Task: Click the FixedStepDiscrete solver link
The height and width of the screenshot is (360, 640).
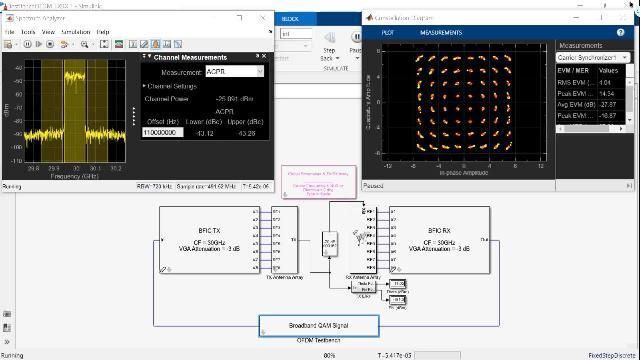Action: pos(612,356)
